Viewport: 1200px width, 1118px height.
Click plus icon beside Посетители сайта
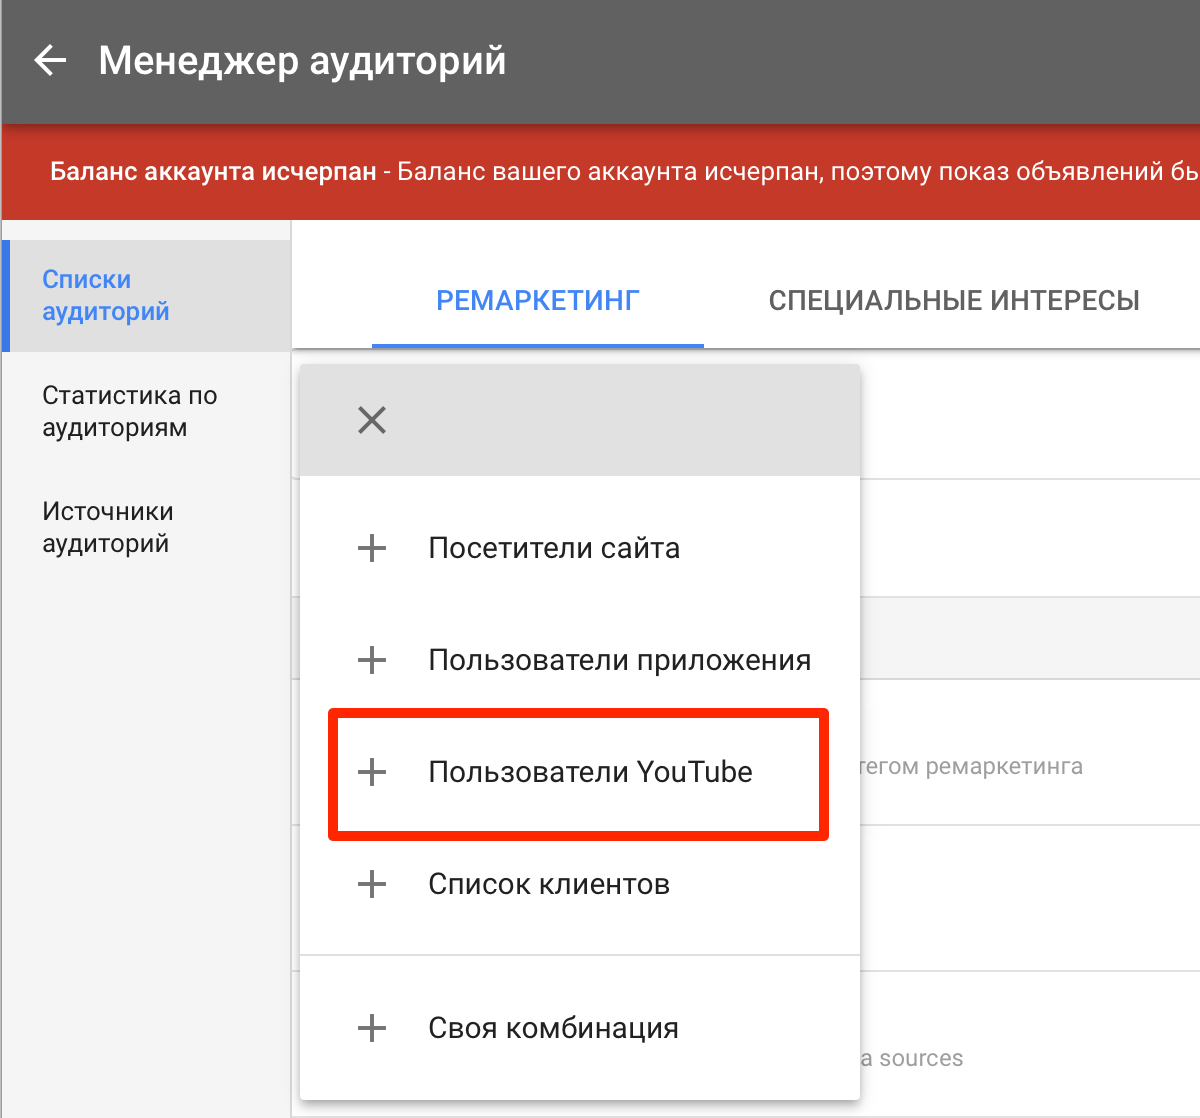[x=372, y=548]
